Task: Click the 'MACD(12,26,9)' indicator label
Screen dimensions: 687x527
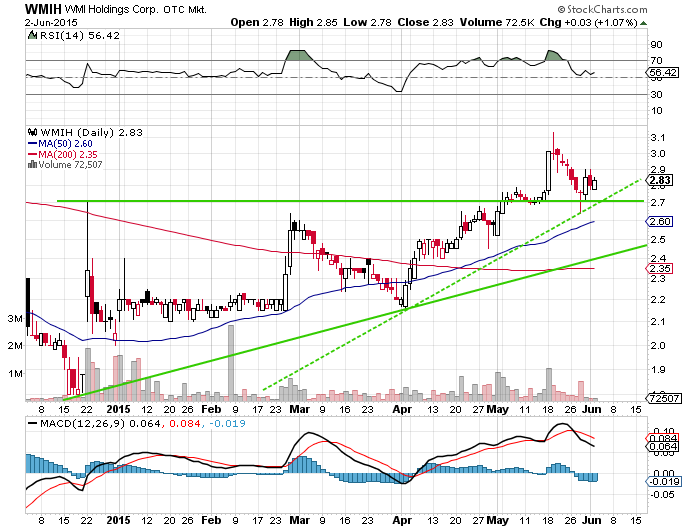Action: pyautogui.click(x=82, y=424)
